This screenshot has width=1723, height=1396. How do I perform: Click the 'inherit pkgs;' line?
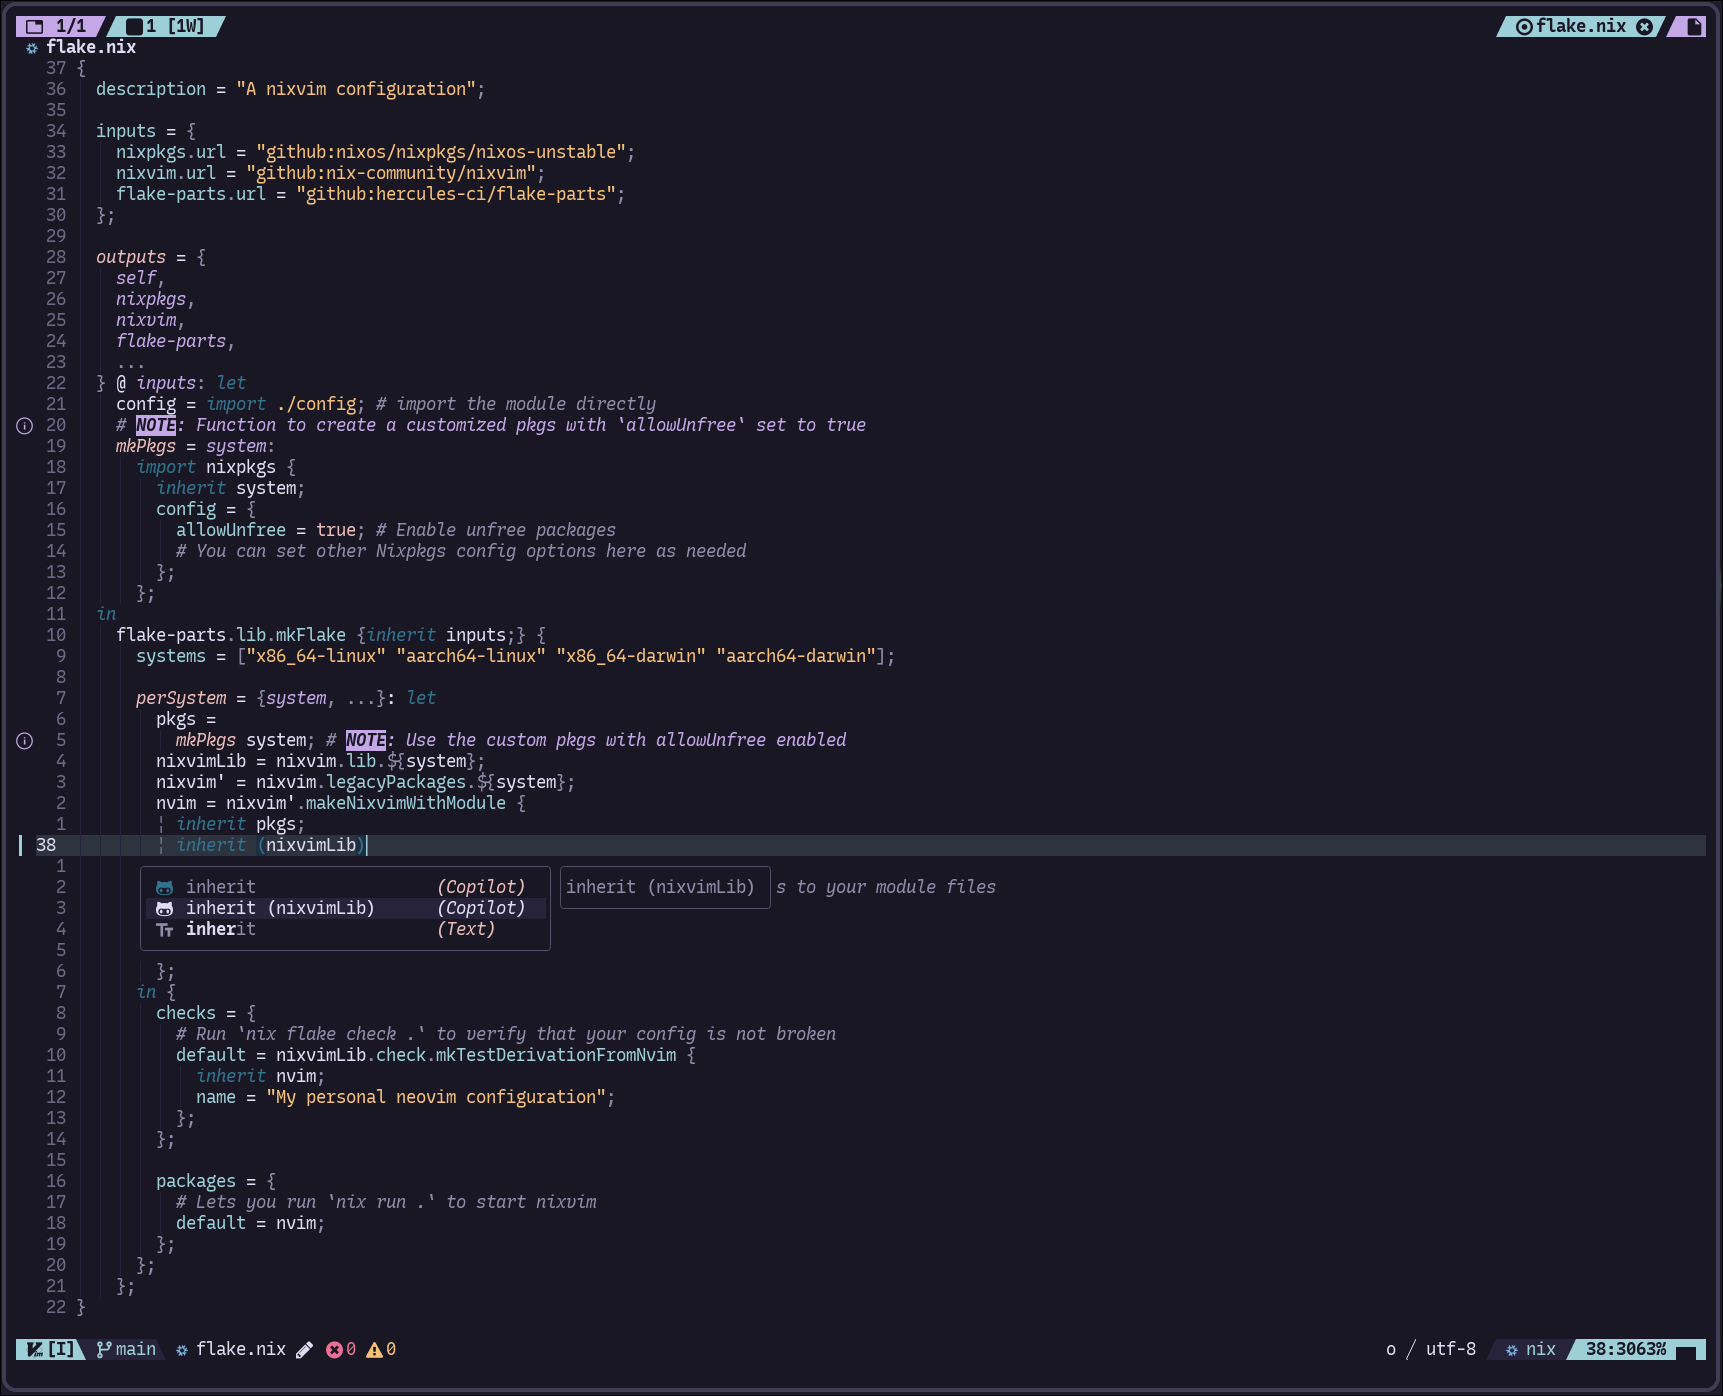[241, 824]
